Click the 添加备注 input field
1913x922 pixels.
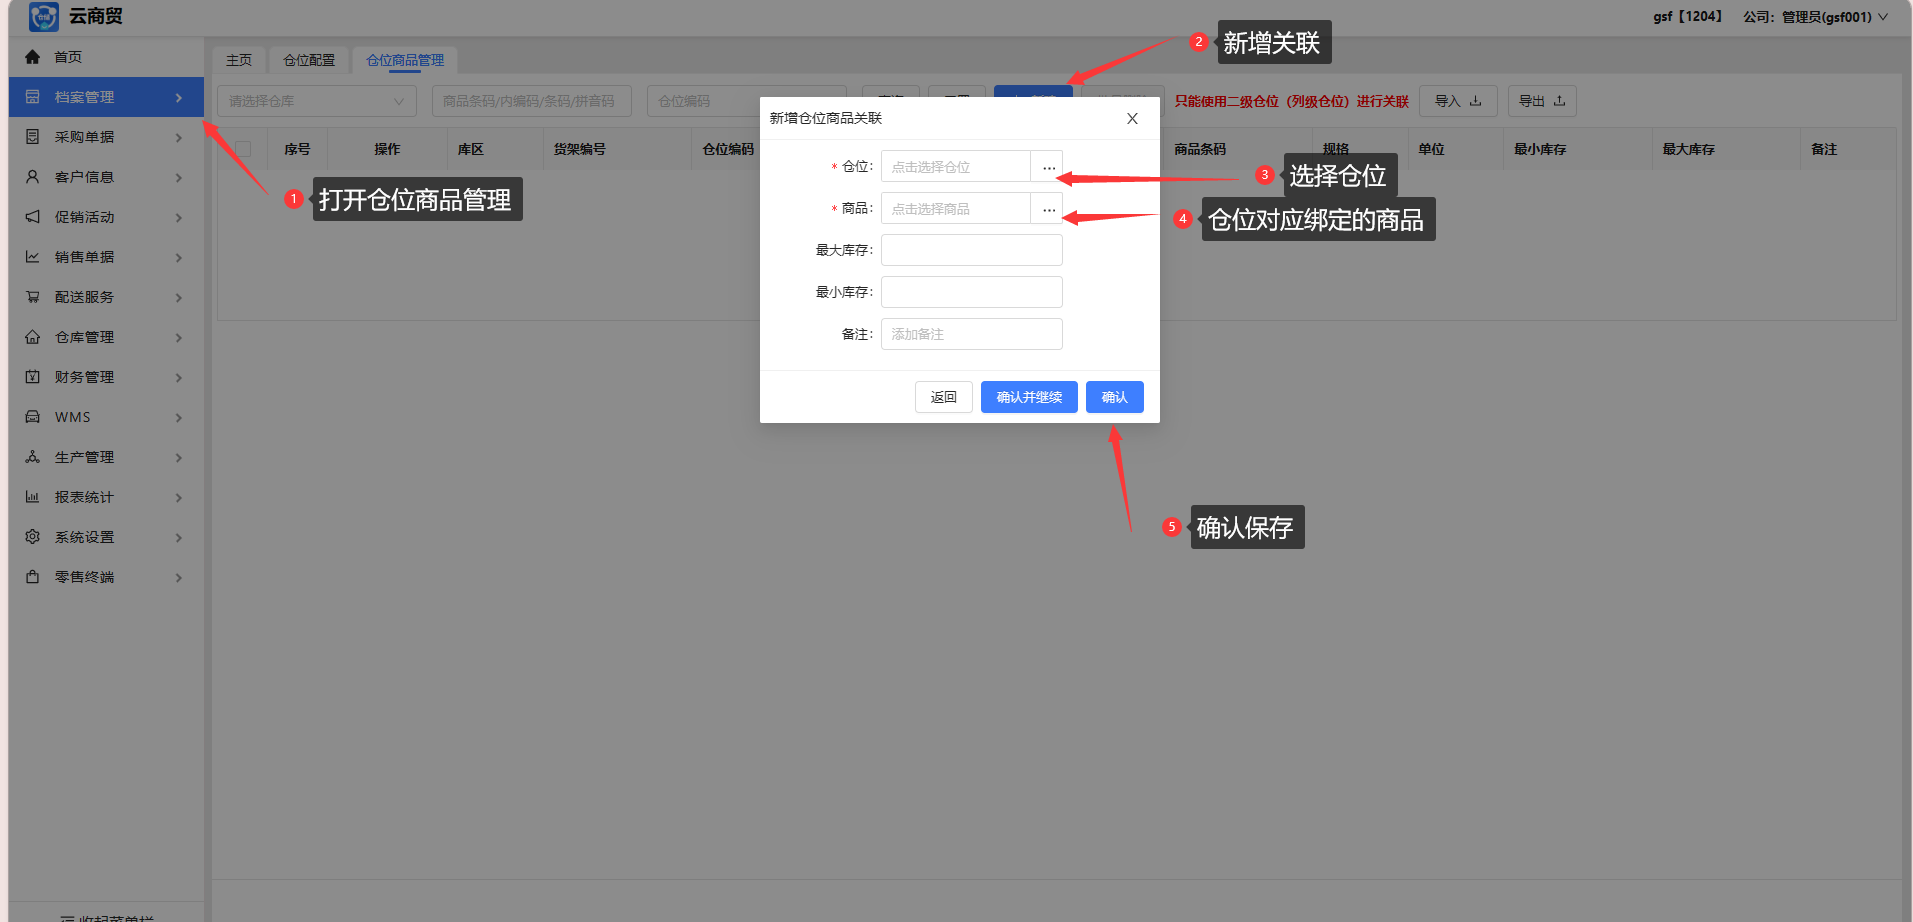972,334
